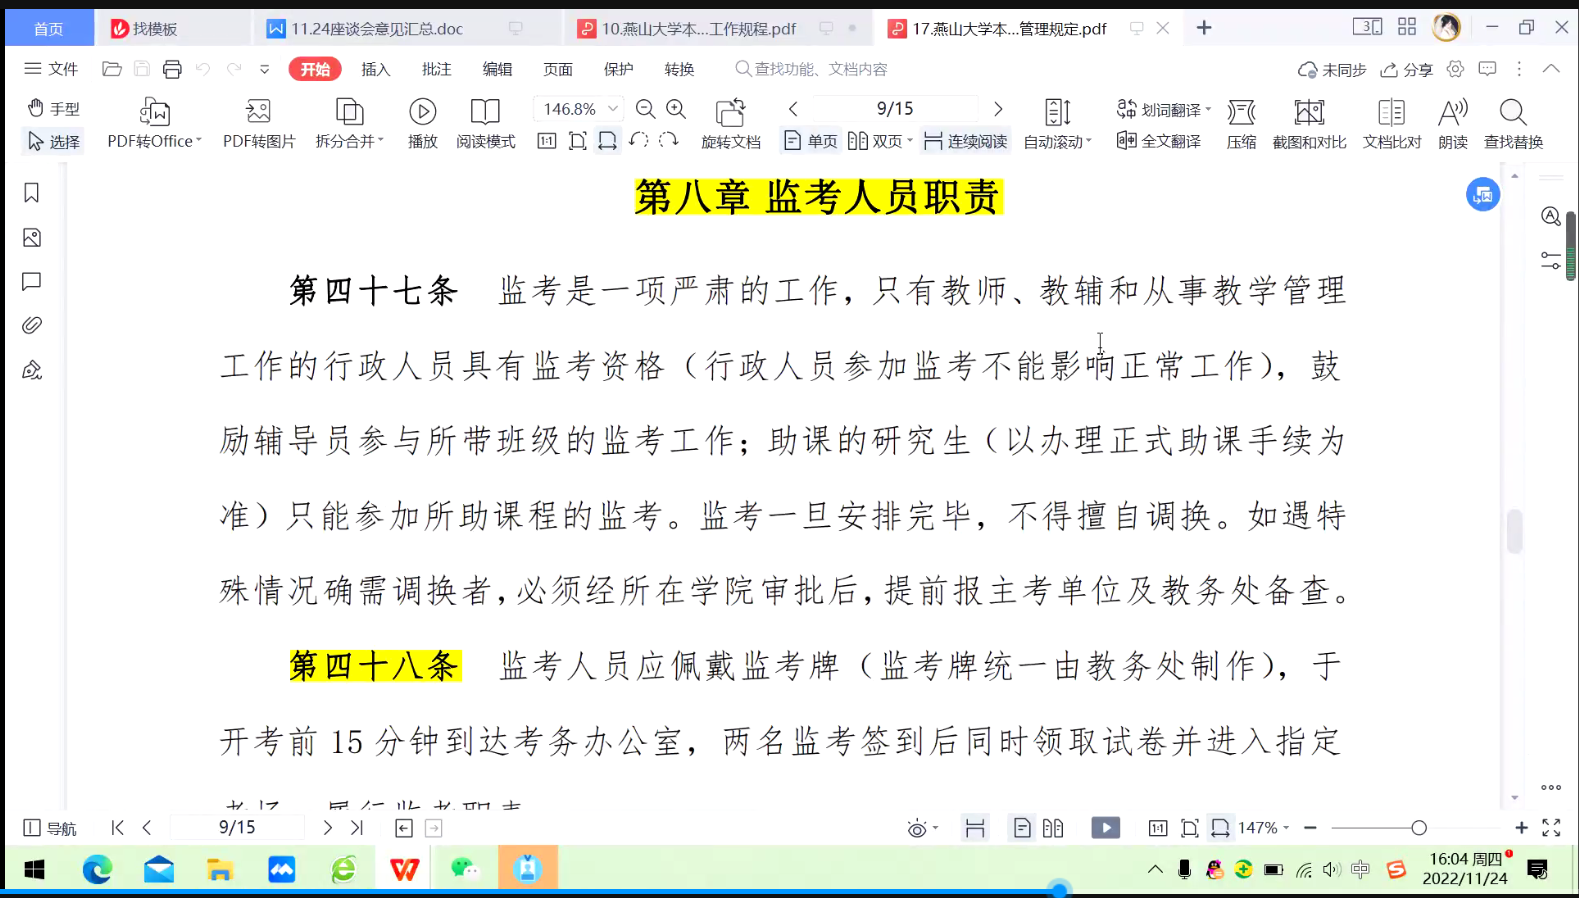1579x898 pixels.
Task: Click the 查找替换 search icon
Action: (1512, 112)
